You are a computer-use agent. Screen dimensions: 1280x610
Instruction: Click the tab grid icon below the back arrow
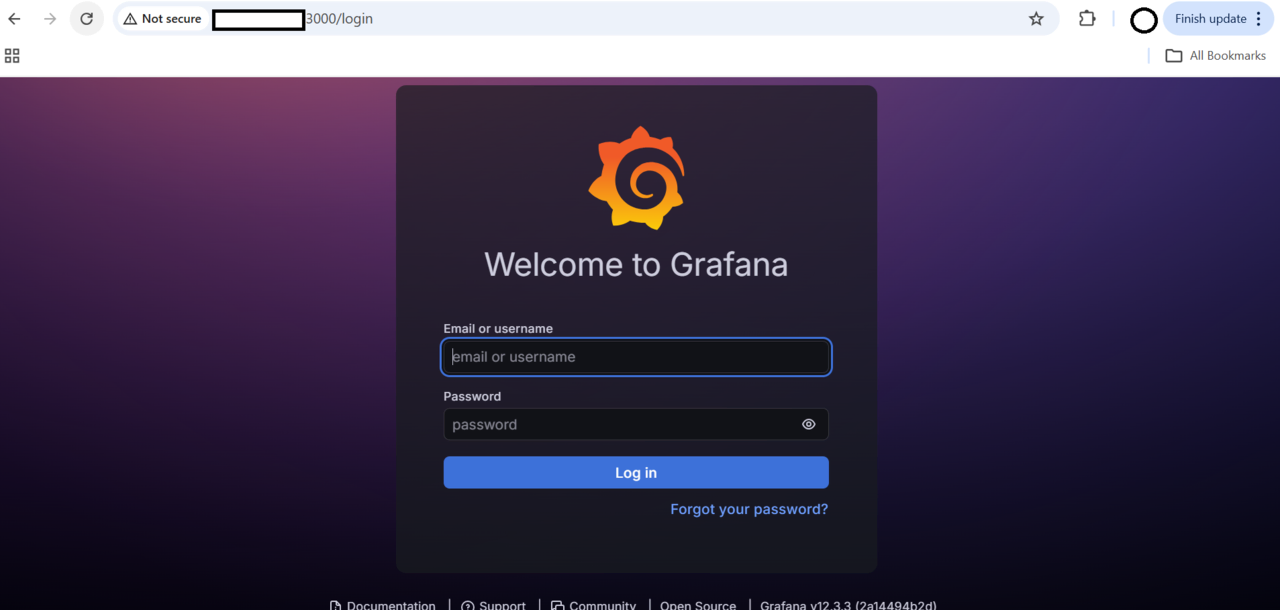12,55
